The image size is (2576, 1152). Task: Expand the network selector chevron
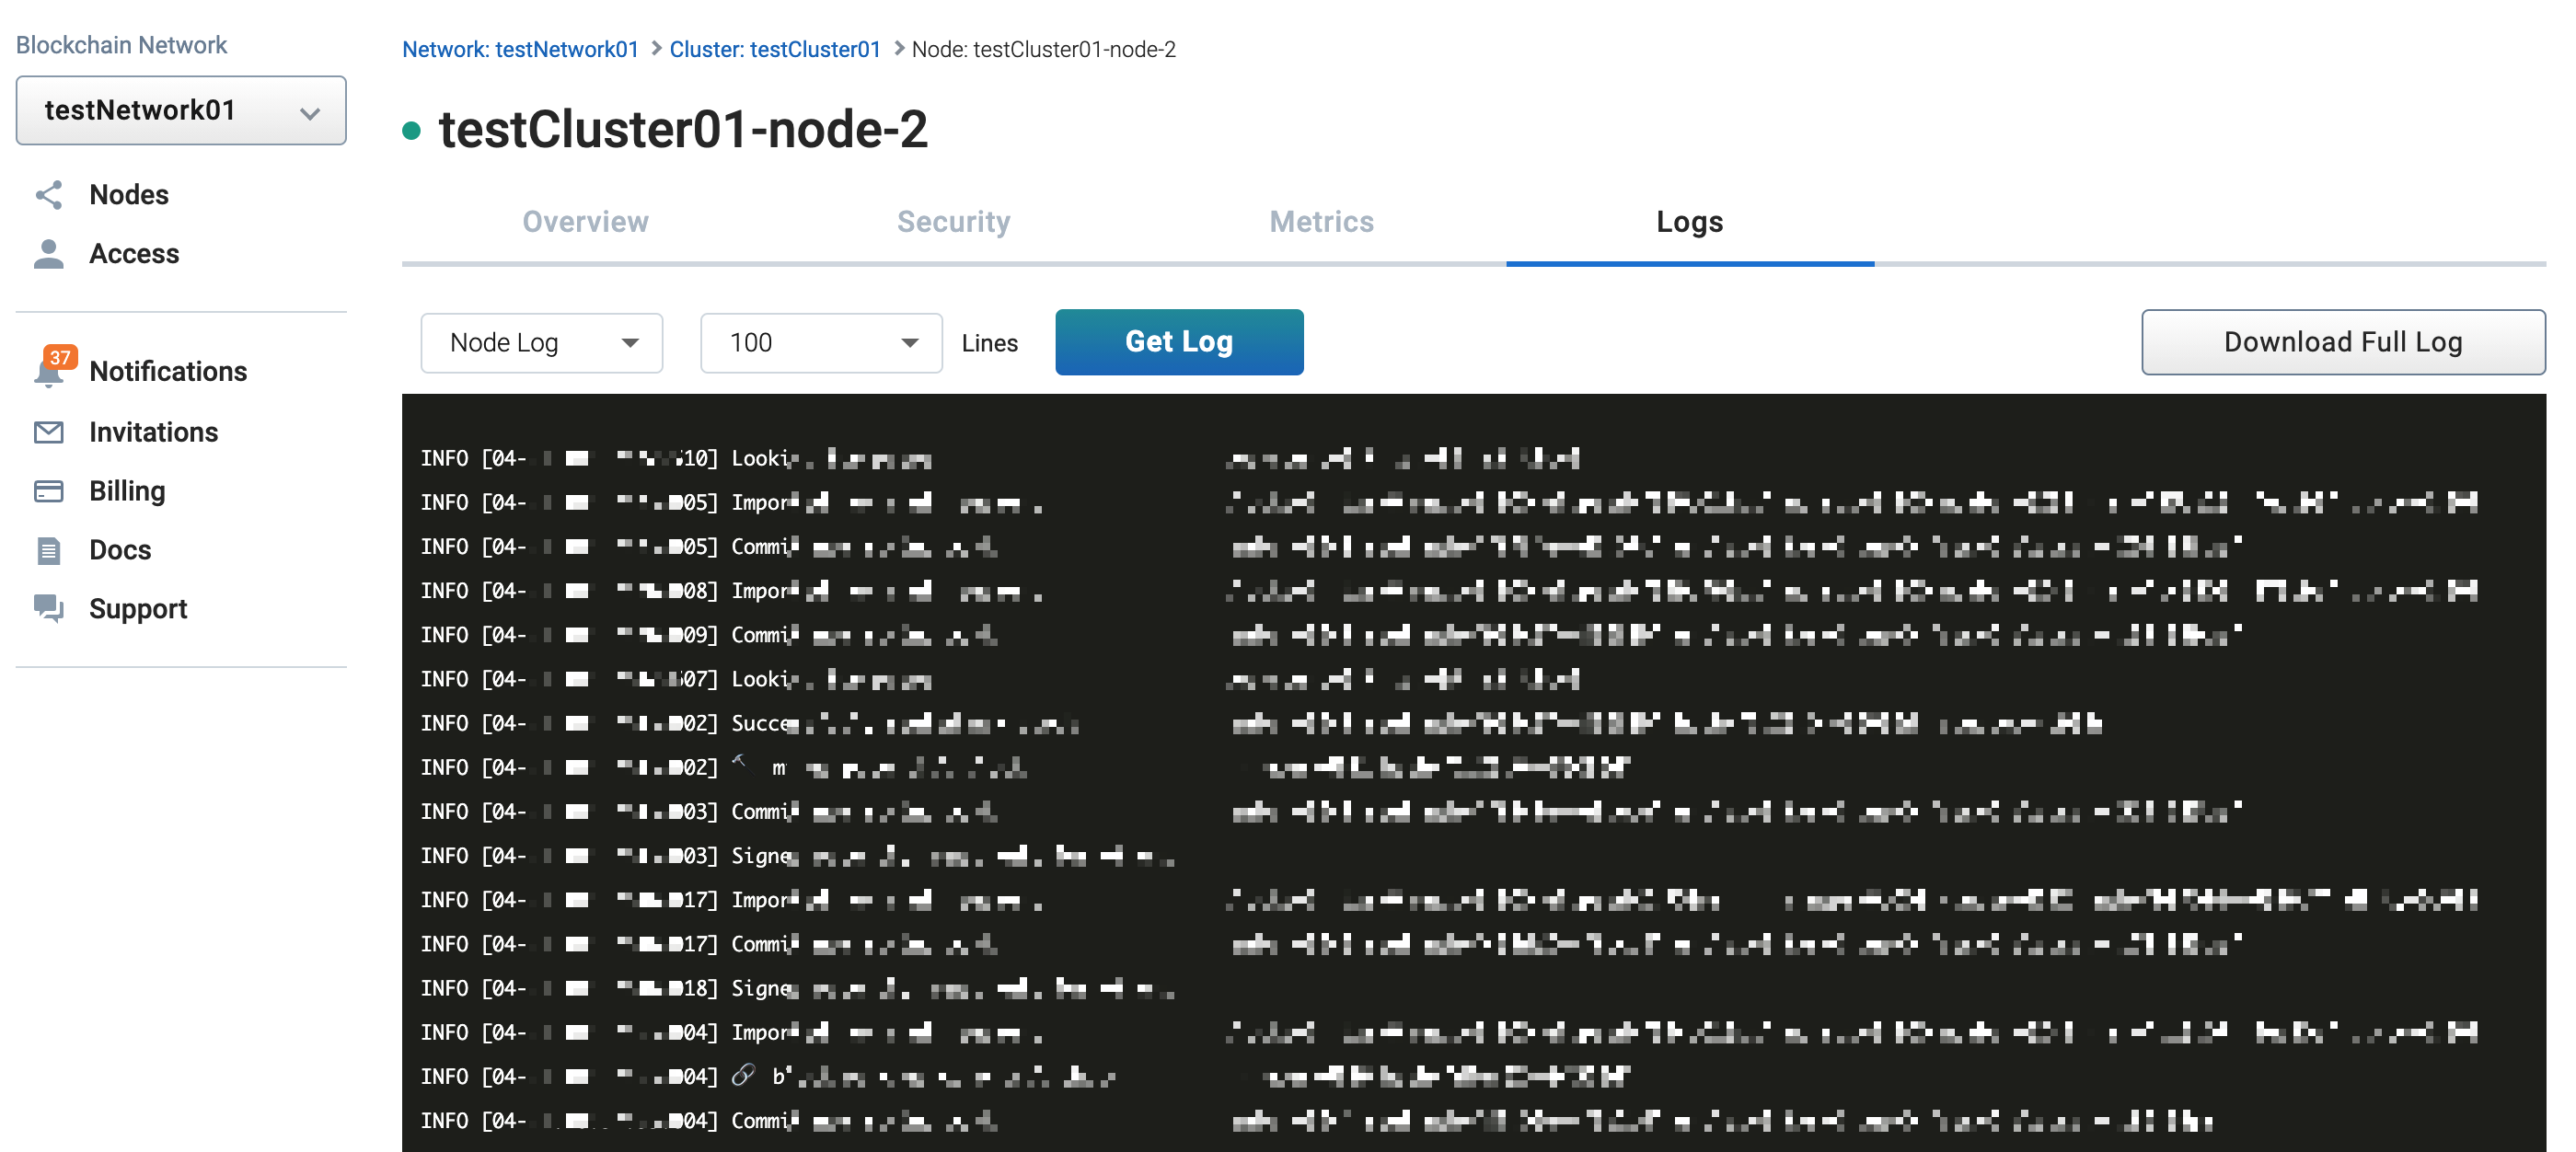(x=310, y=113)
